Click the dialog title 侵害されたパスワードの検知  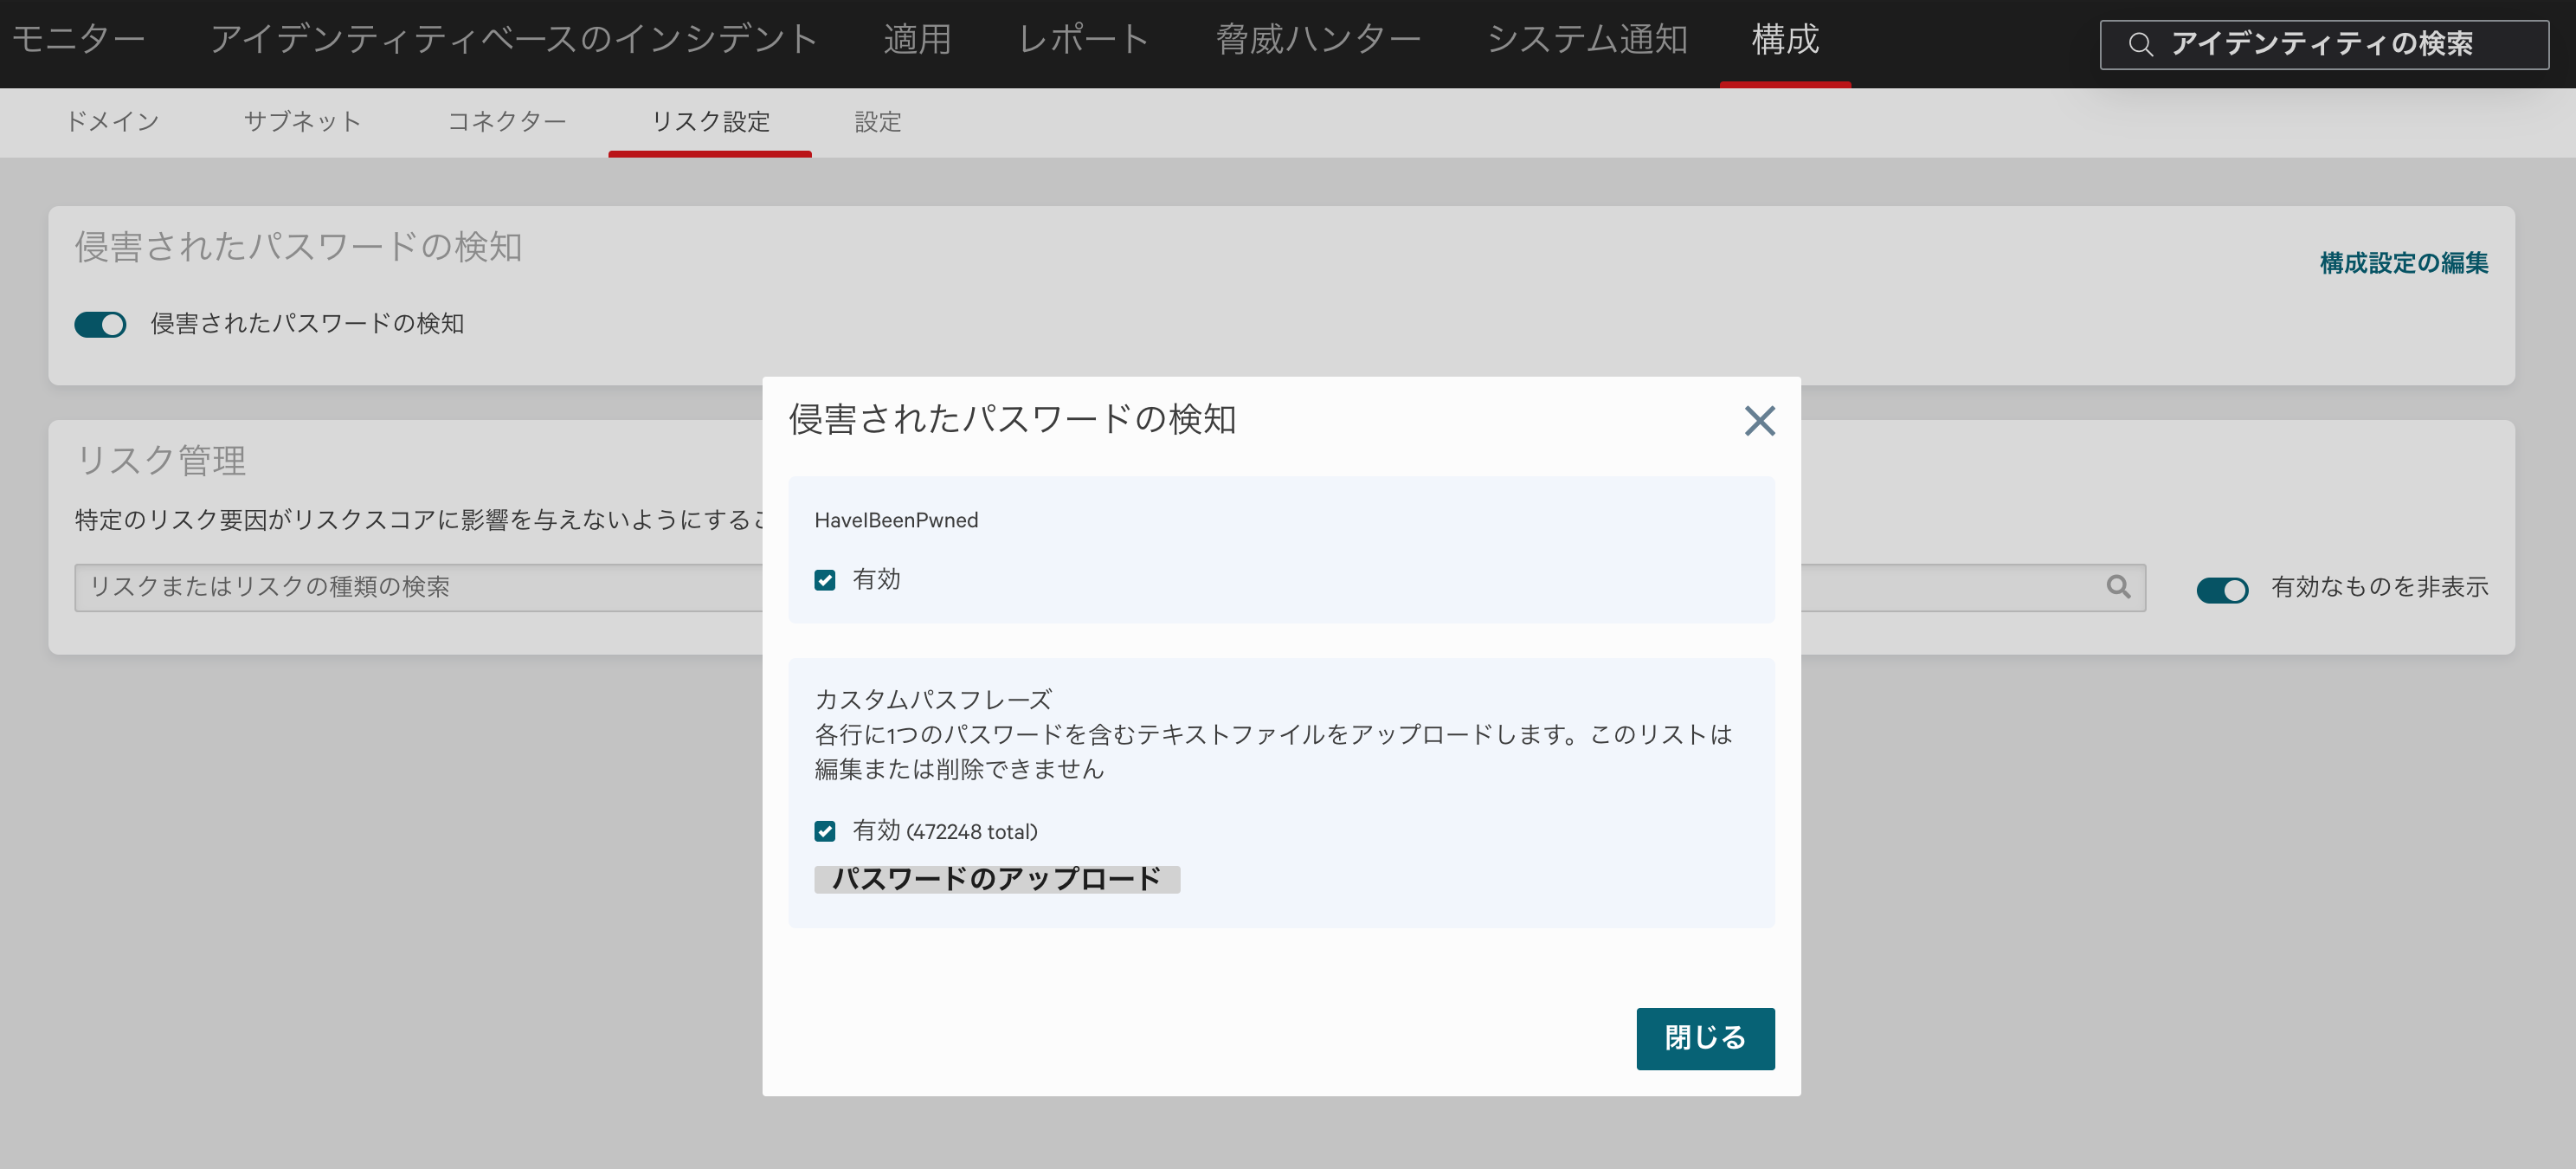pyautogui.click(x=1012, y=419)
